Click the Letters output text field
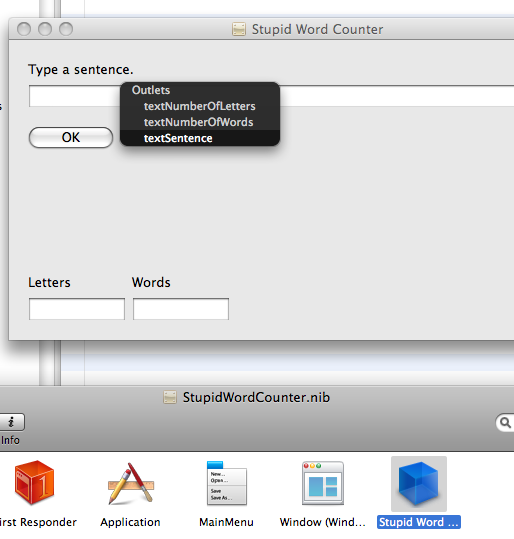Screen dimensions: 514x539 [x=77, y=309]
